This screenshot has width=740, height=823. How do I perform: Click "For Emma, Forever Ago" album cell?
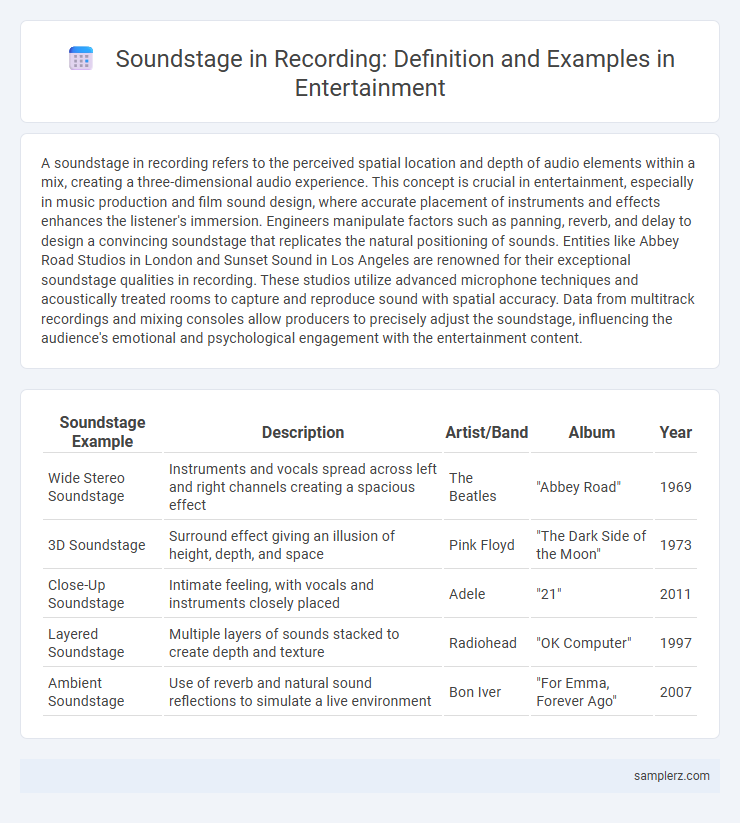(x=591, y=692)
